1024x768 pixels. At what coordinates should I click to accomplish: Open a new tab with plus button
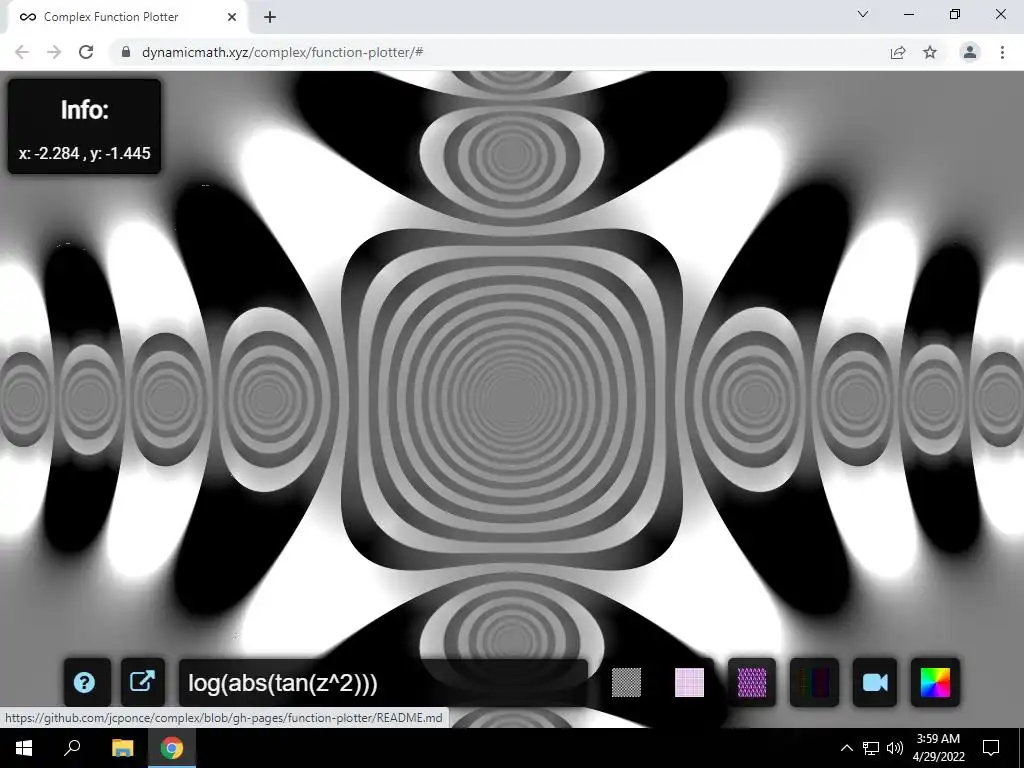point(270,17)
